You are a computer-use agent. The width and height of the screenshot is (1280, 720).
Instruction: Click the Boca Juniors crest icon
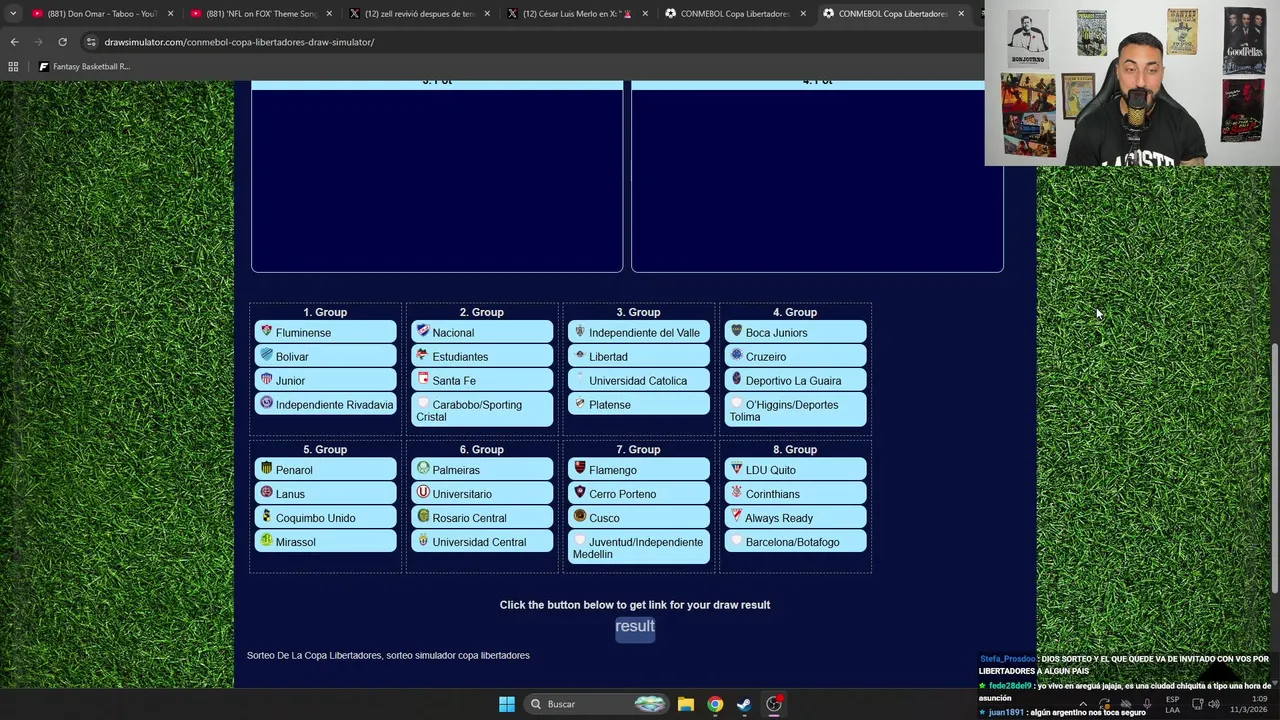(736, 331)
